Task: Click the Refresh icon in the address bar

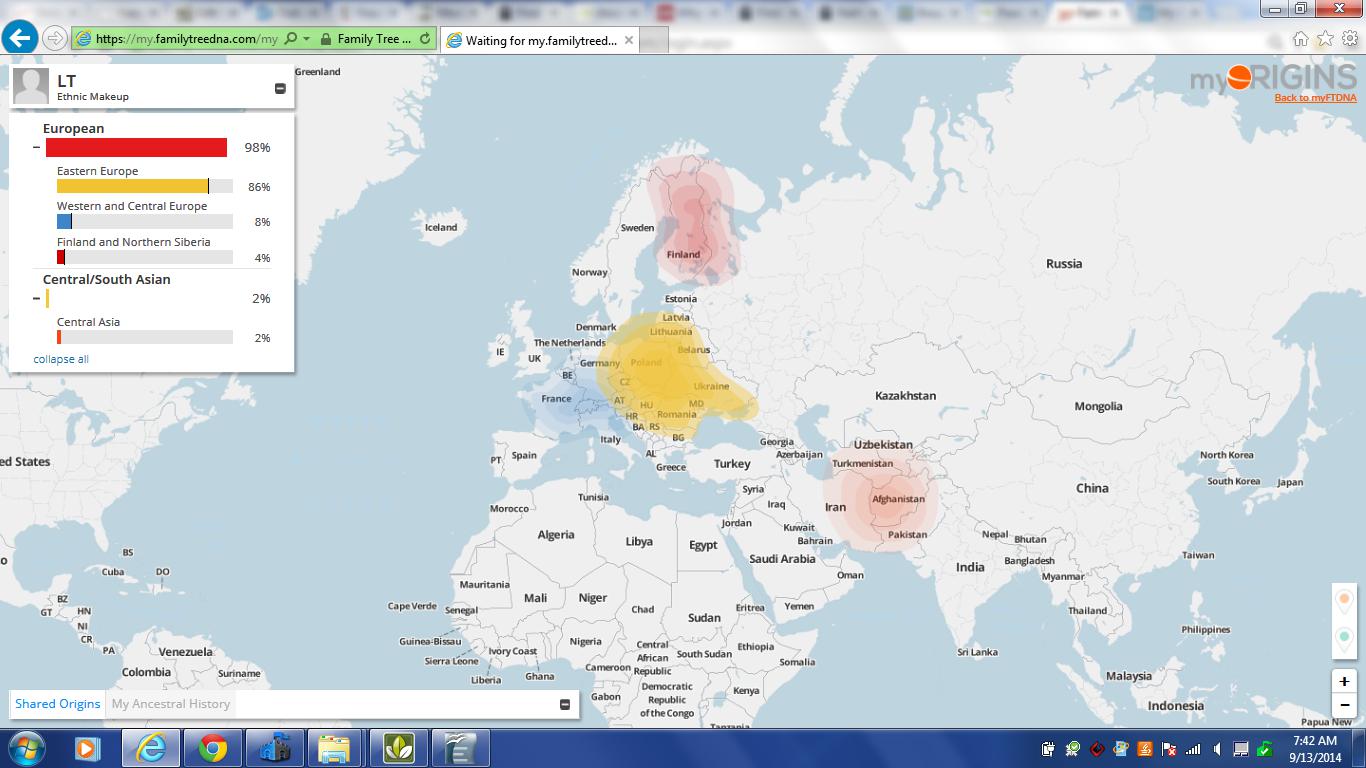Action: pos(425,39)
